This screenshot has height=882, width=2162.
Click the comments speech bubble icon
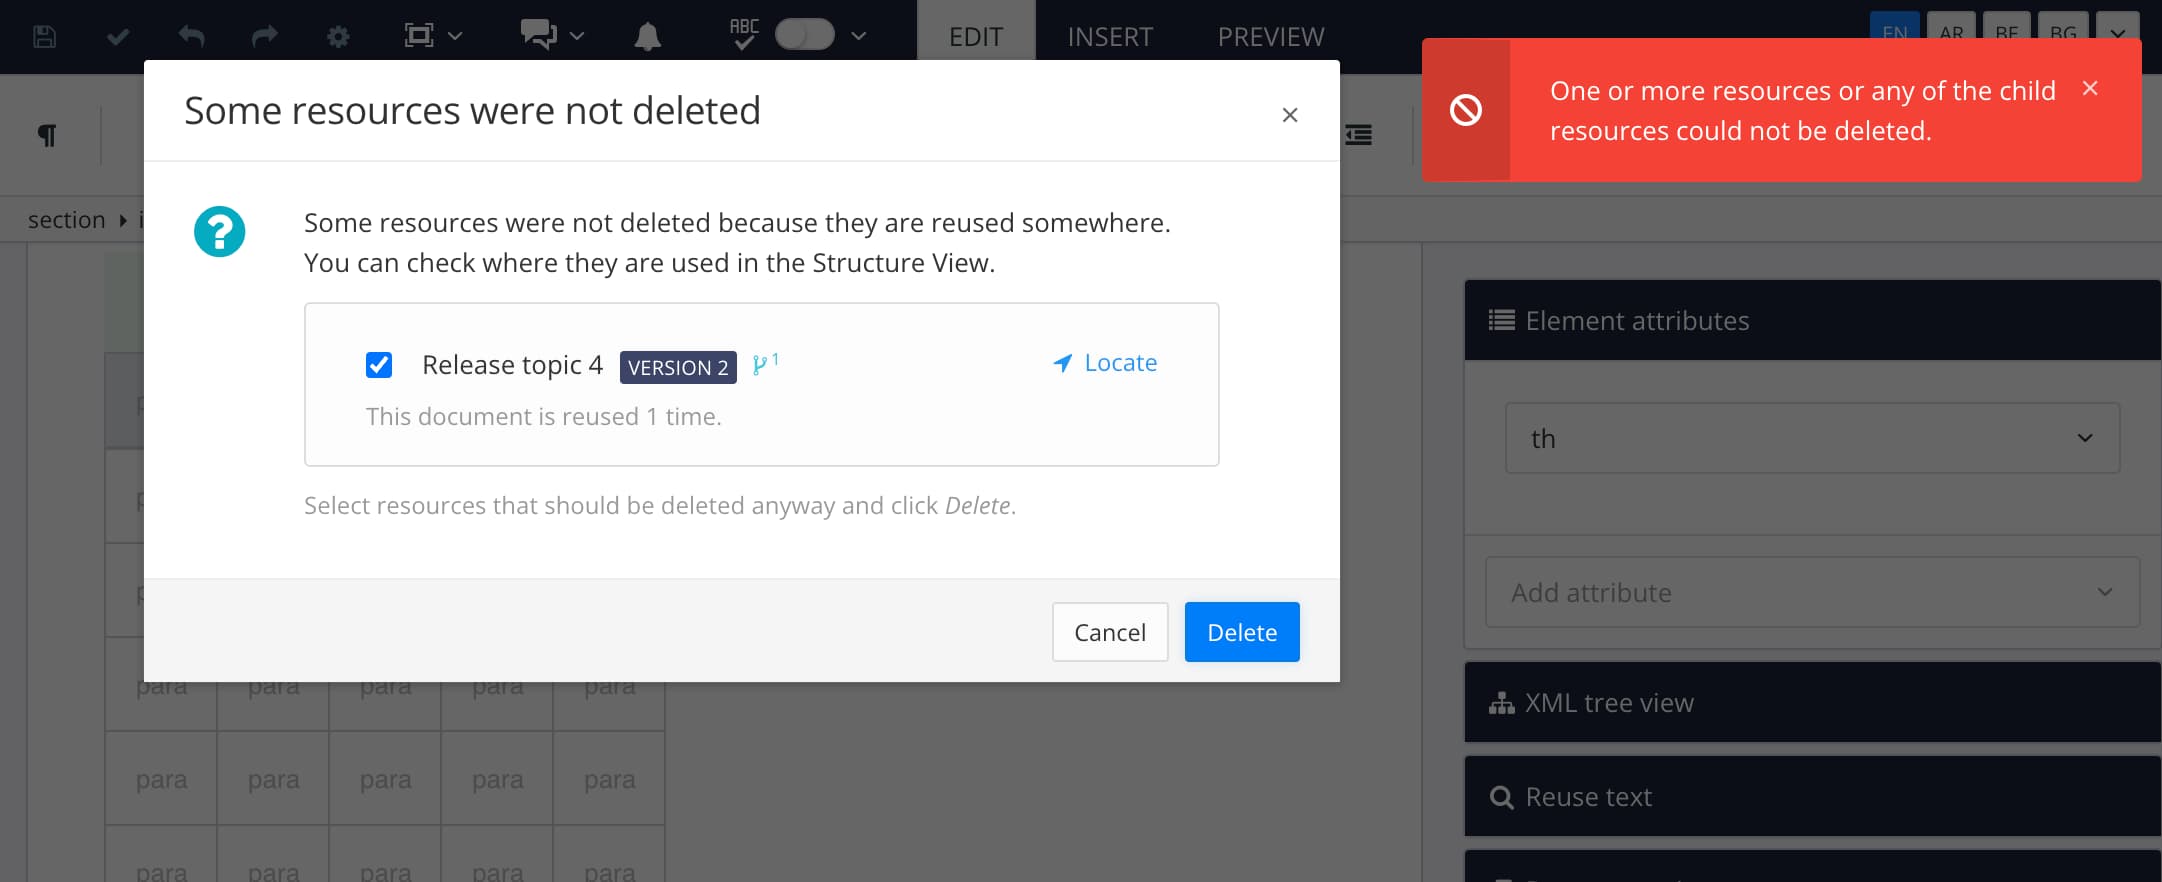[538, 35]
